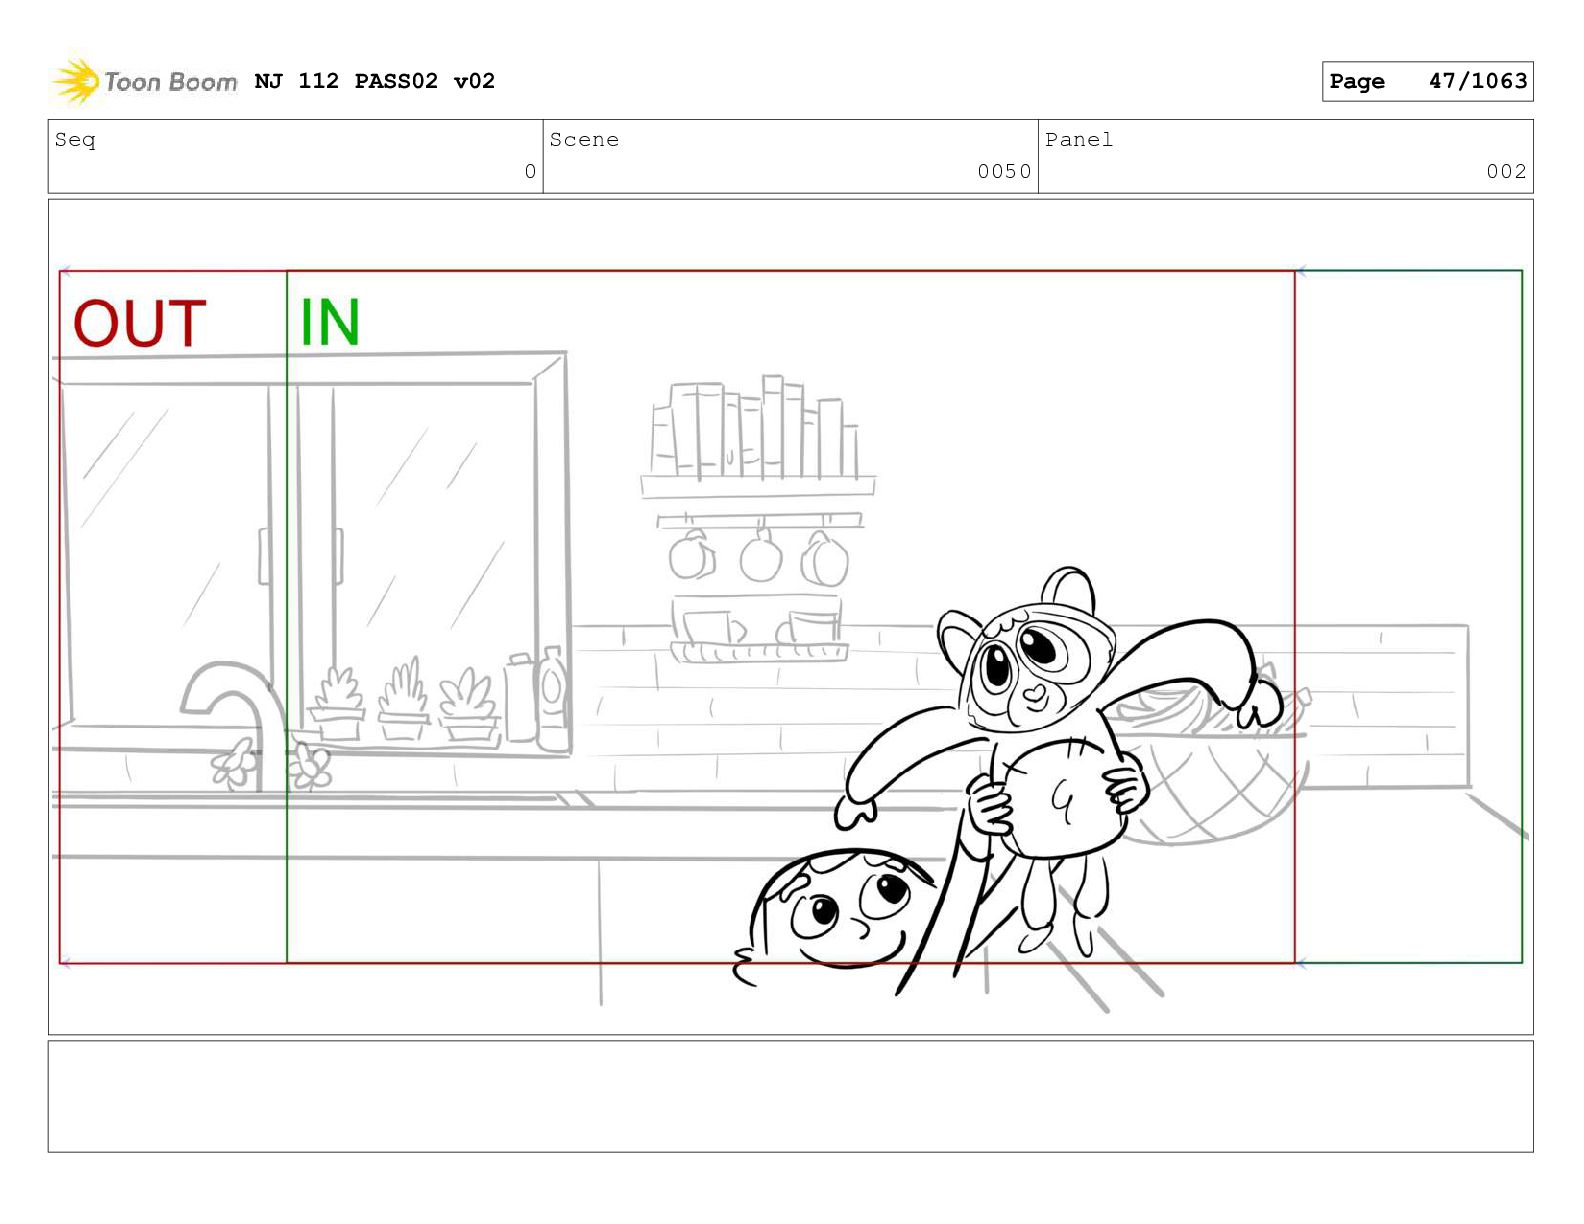Click the potted plants on the windowsill
The height and width of the screenshot is (1224, 1584).
(x=402, y=700)
